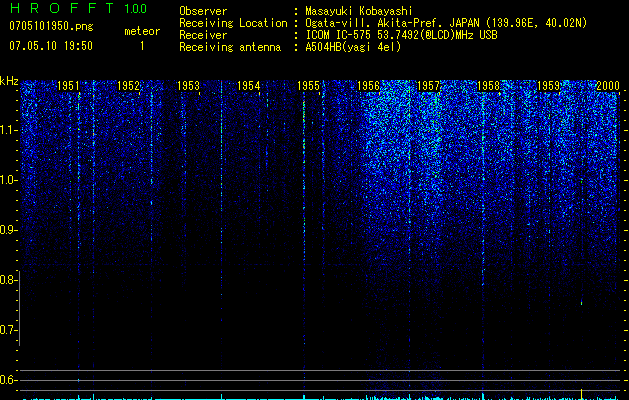Click the date stamp 07.05.10 19:50

coord(51,46)
